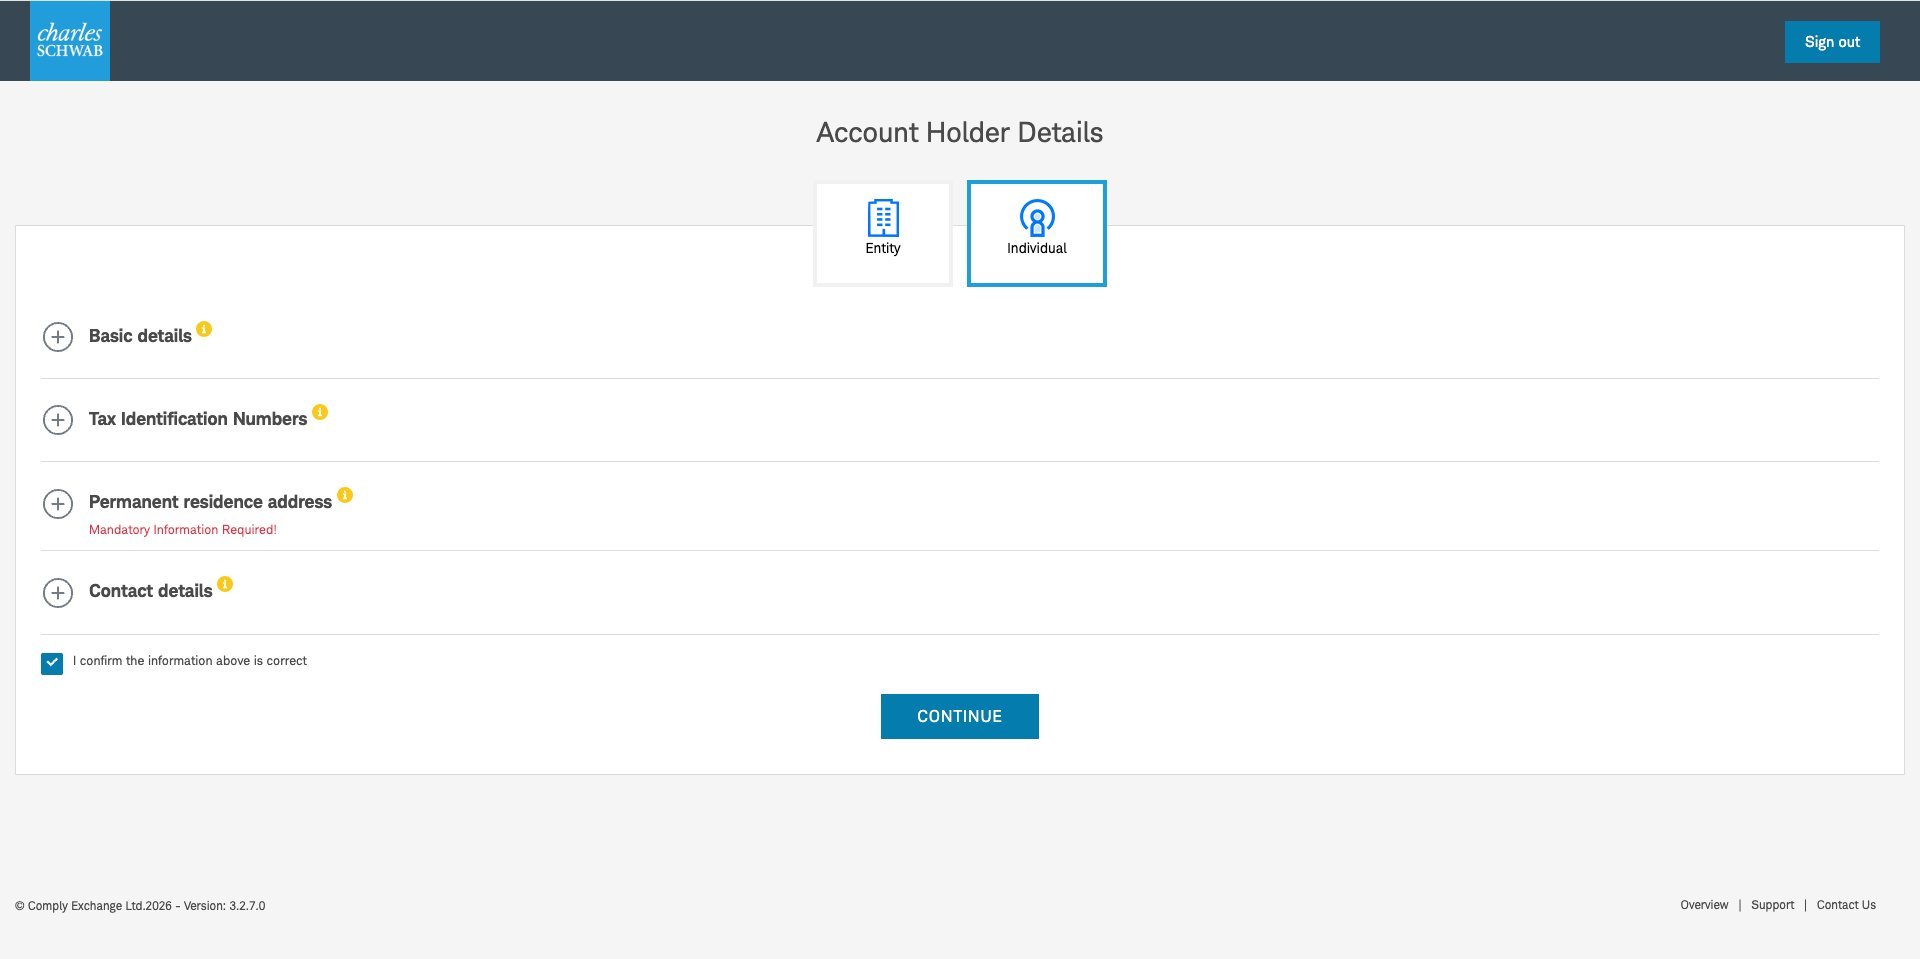
Task: Uncheck the confirm information is correct checkbox
Action: (x=52, y=663)
